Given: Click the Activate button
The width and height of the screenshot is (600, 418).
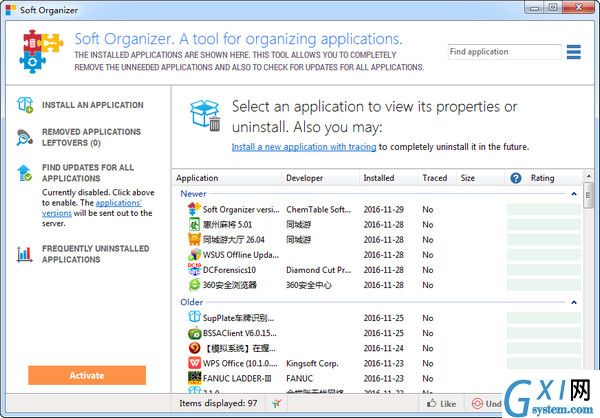Looking at the screenshot, I should pos(87,375).
